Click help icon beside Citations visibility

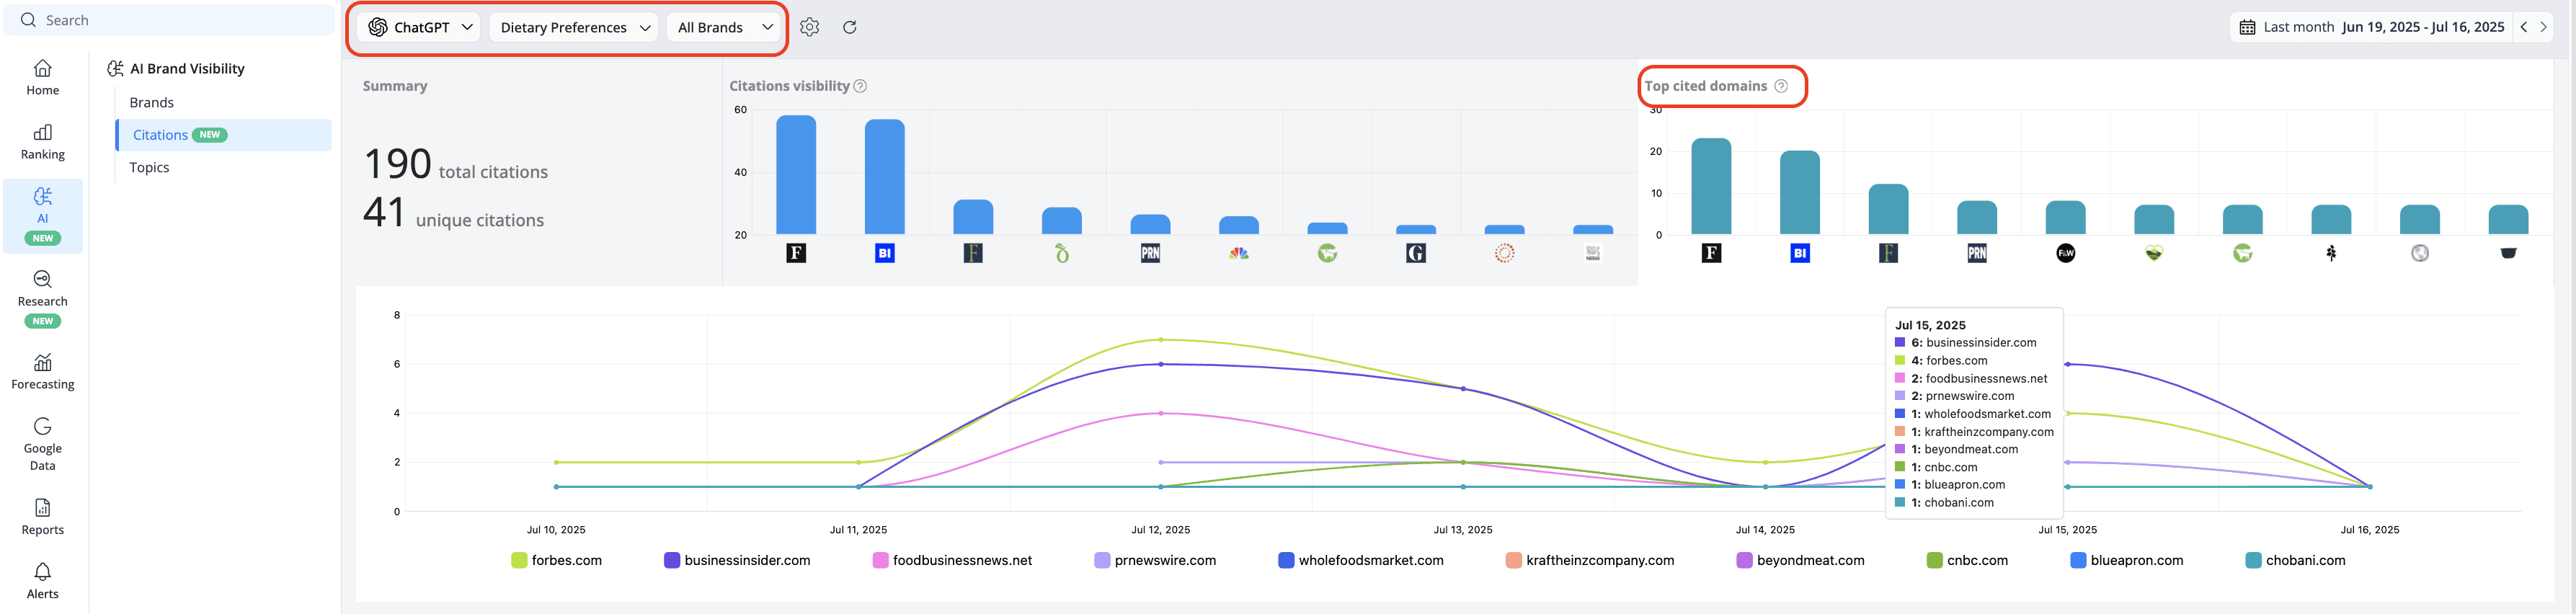click(860, 86)
